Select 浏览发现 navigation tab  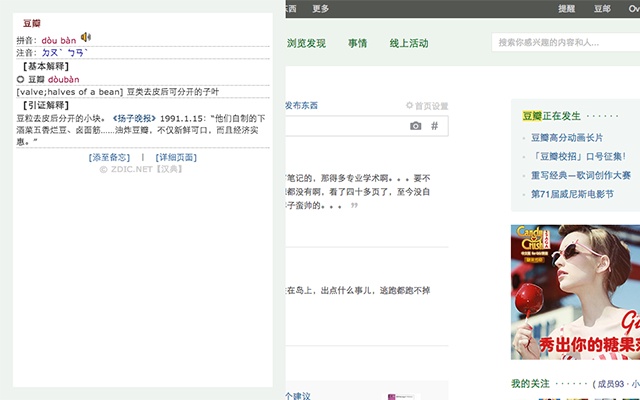(x=306, y=43)
